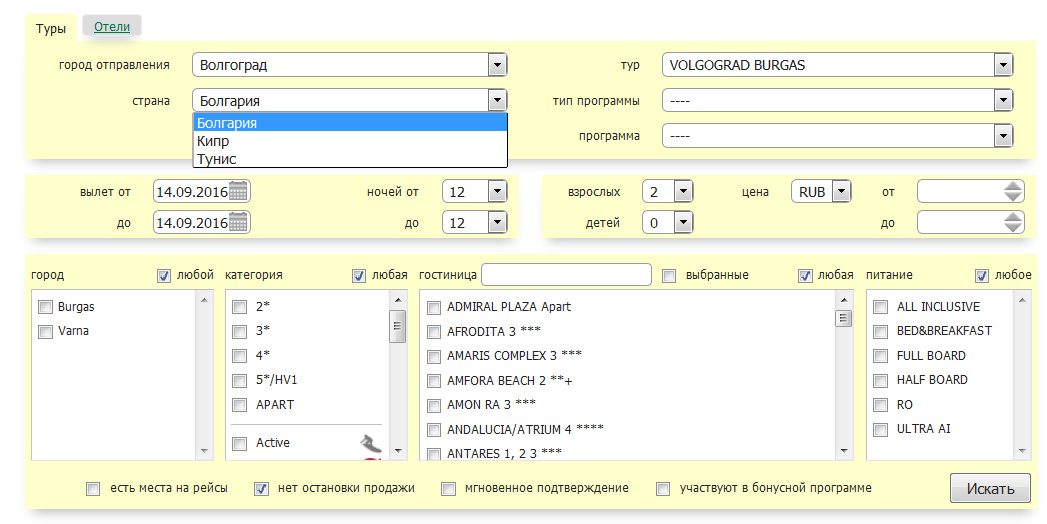Choose Кипр from the country list
The image size is (1047, 524).
[x=214, y=141]
